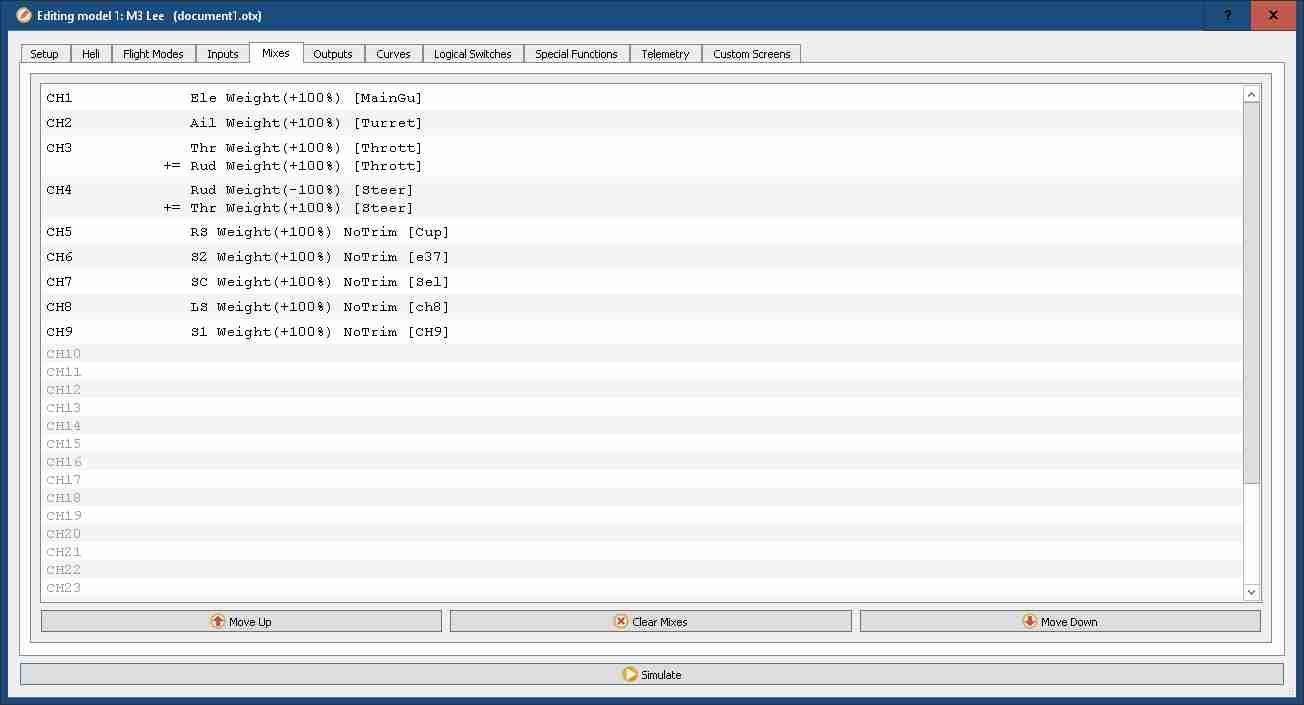The width and height of the screenshot is (1304, 705).
Task: Go to the Inputs tab
Action: [222, 54]
